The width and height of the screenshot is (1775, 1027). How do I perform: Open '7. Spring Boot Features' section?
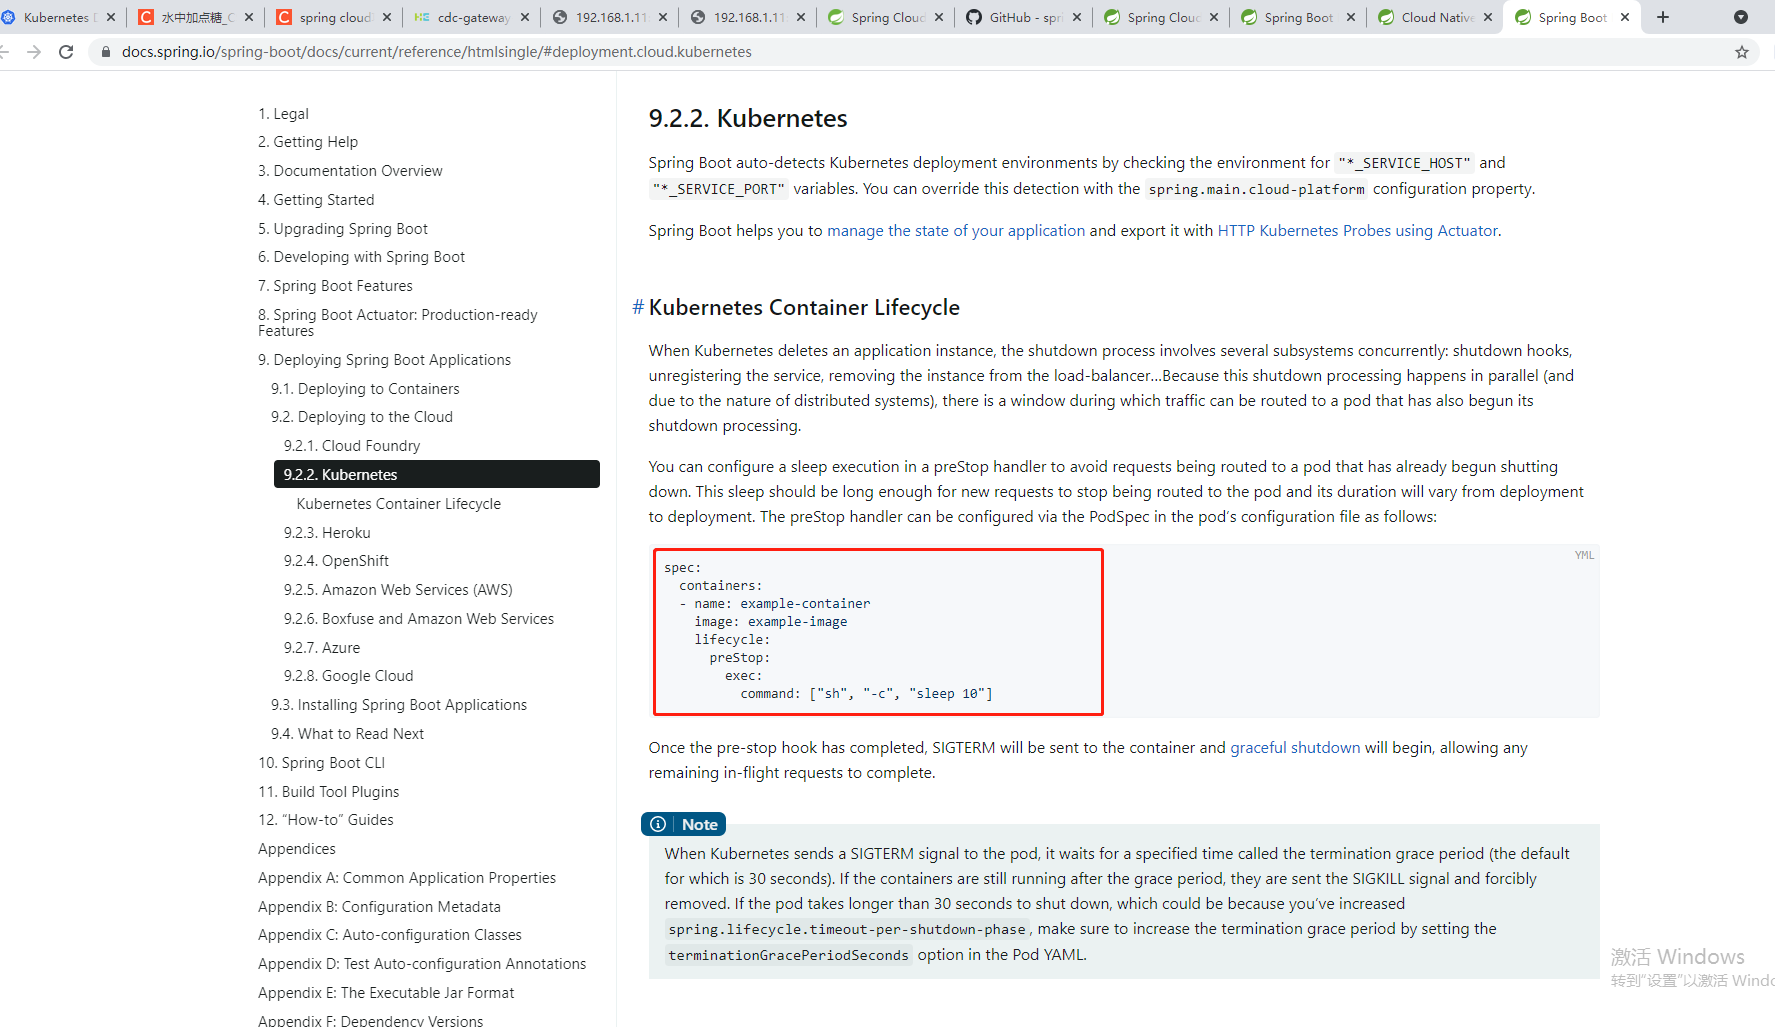point(335,286)
